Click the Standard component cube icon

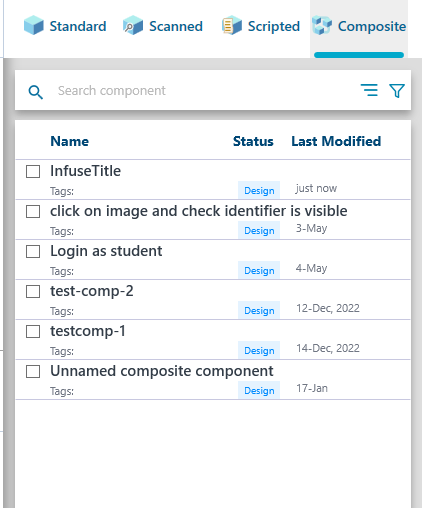click(x=34, y=25)
